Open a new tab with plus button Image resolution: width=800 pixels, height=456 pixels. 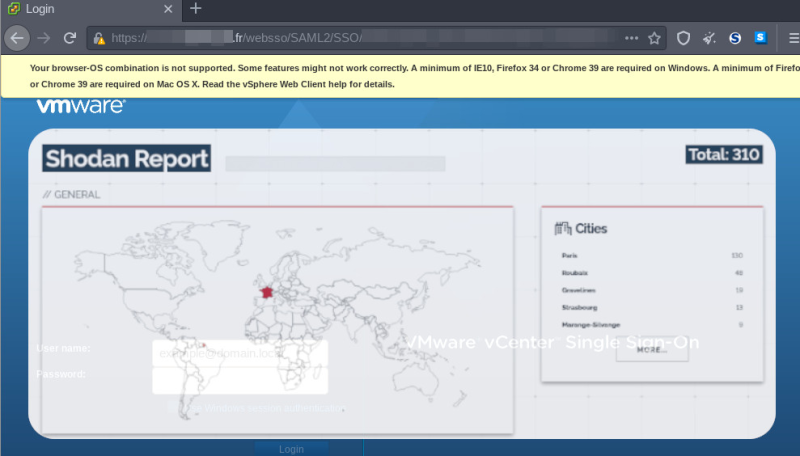tap(196, 9)
